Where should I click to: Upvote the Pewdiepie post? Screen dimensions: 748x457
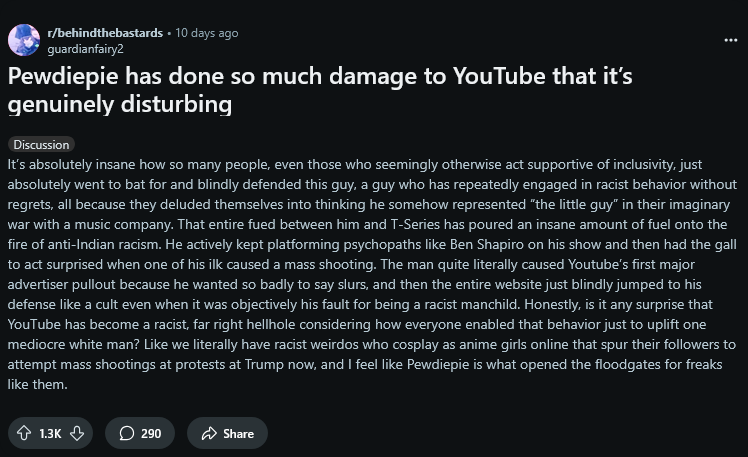[x=24, y=433]
